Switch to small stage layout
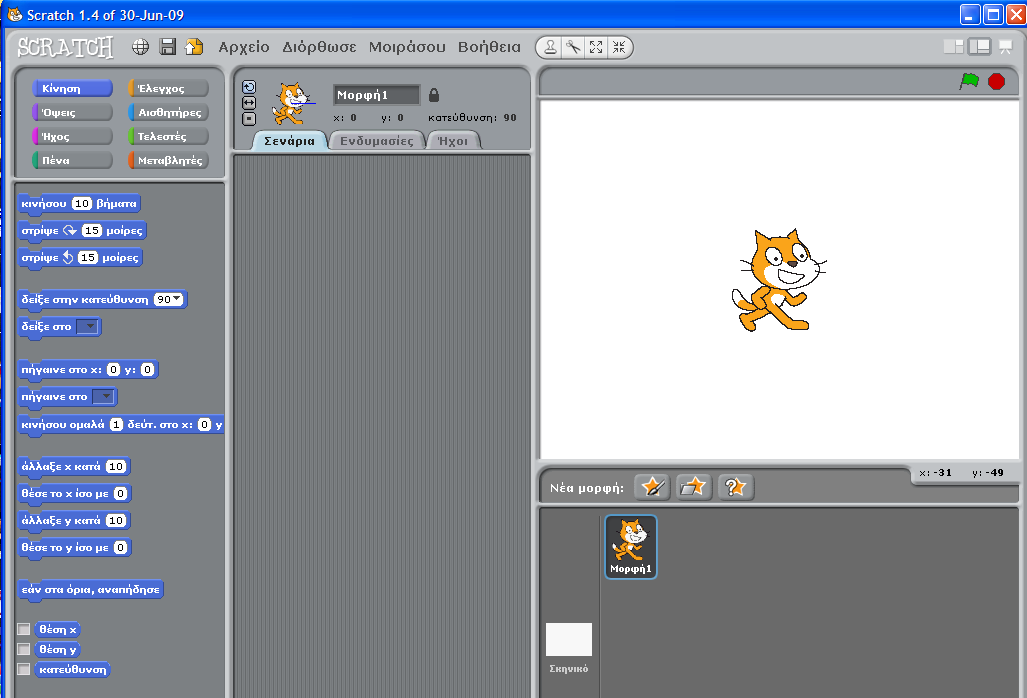 (954, 46)
